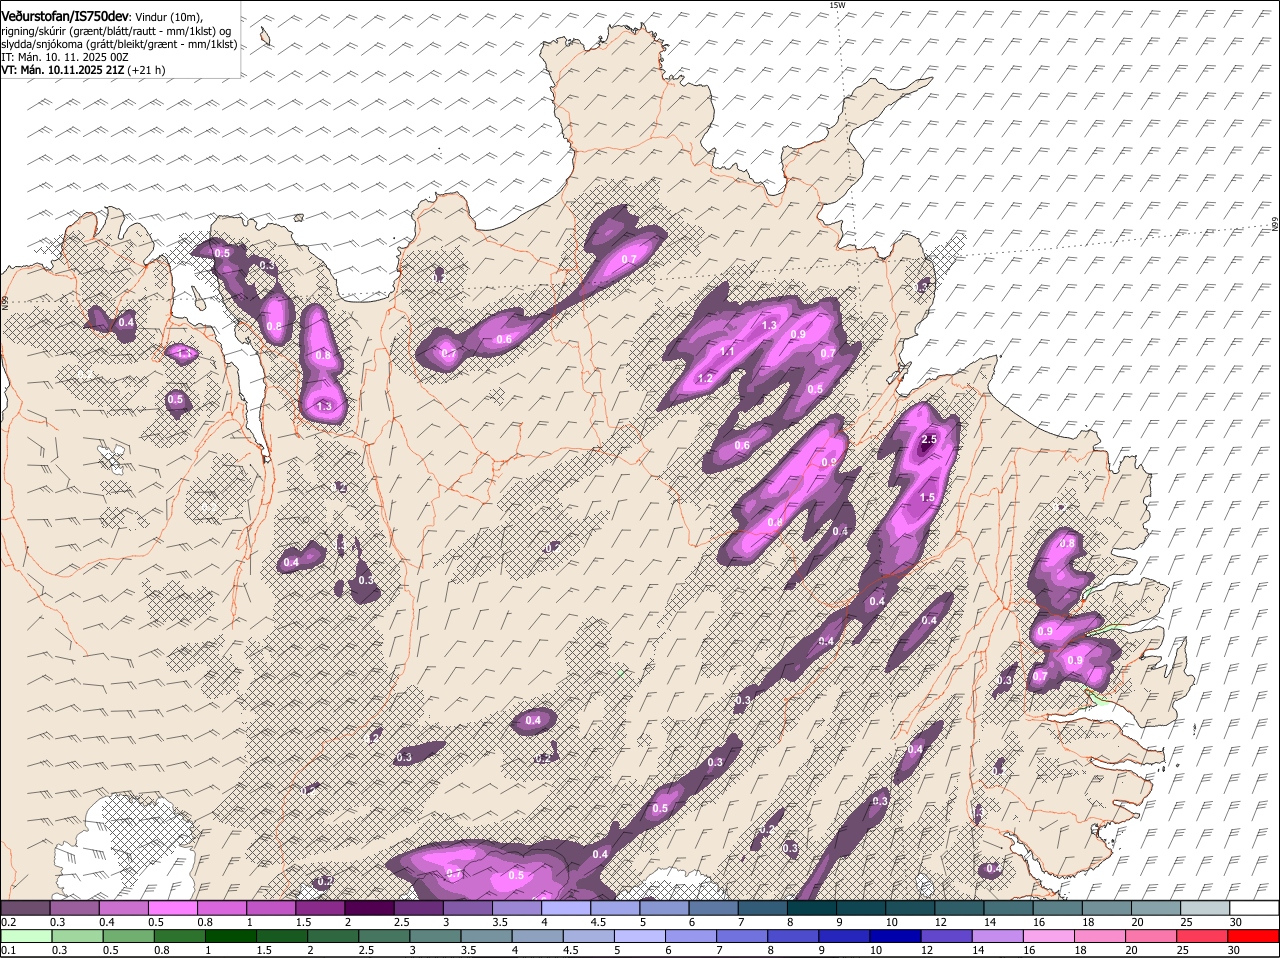Click lavender lower swatch between 14 and 16
The image size is (1280, 958).
[998, 936]
